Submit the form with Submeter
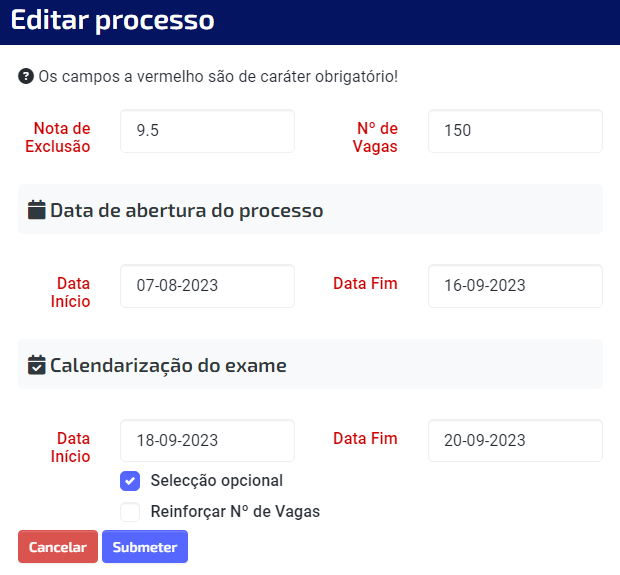 point(145,547)
